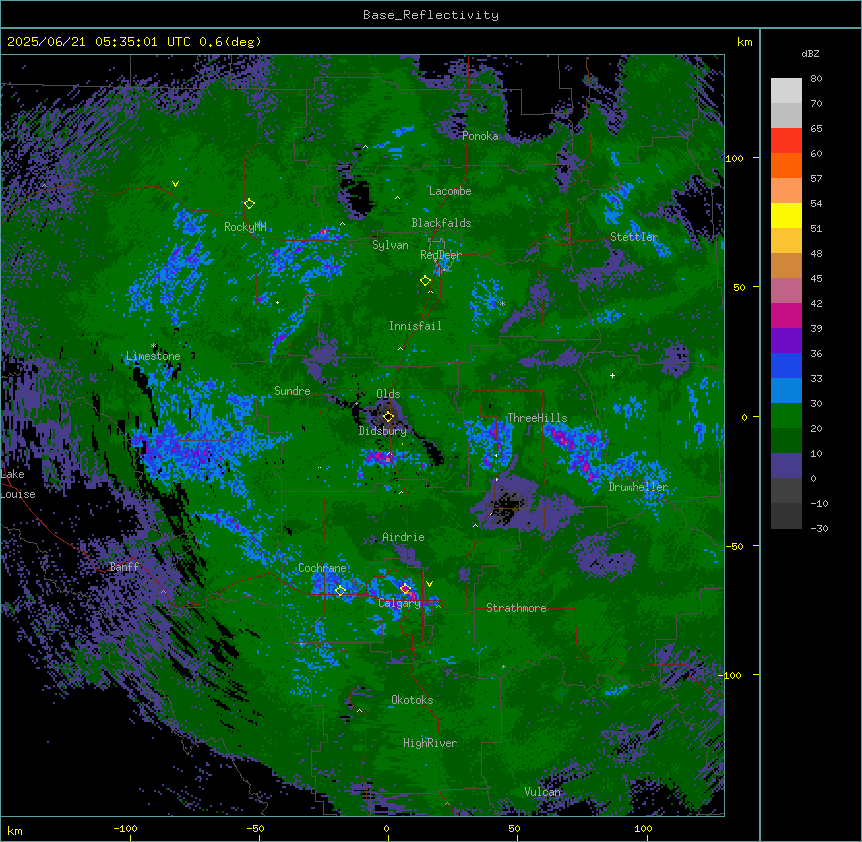Select the -100 tick on right vertical axis
Image resolution: width=862 pixels, height=842 pixels.
731,675
